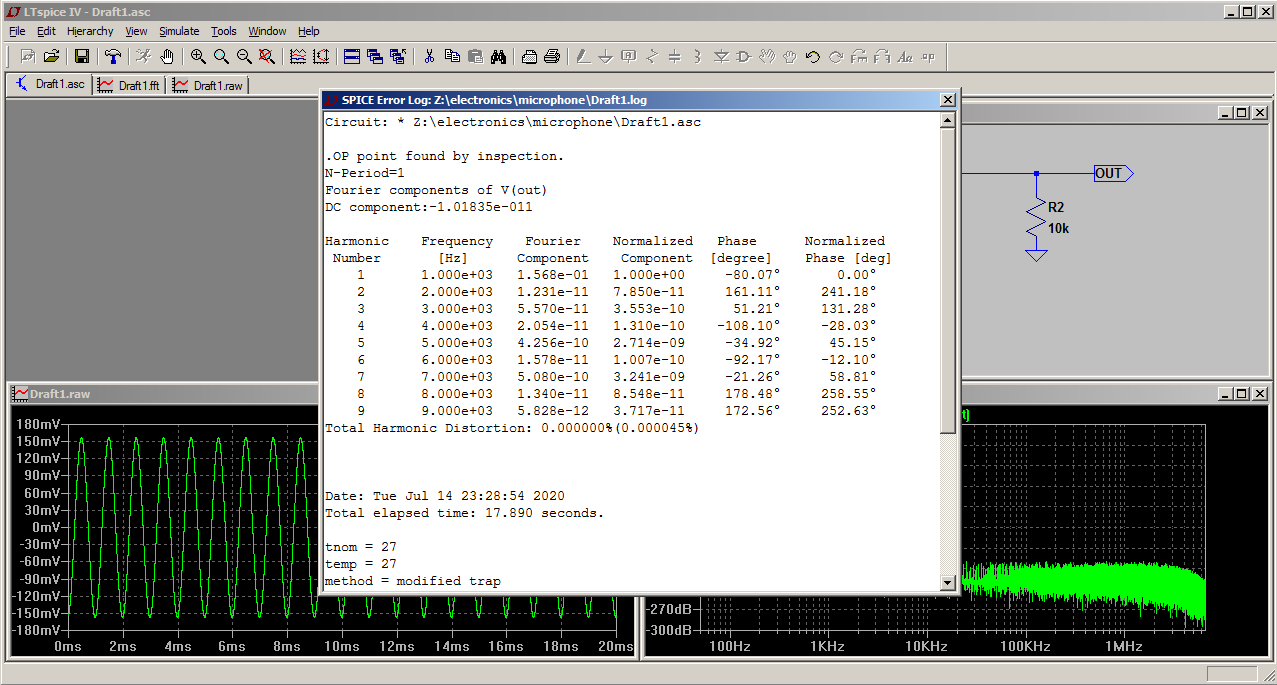The image size is (1277, 685).
Task: Tile windows with the toolbar icon
Action: [x=352, y=56]
